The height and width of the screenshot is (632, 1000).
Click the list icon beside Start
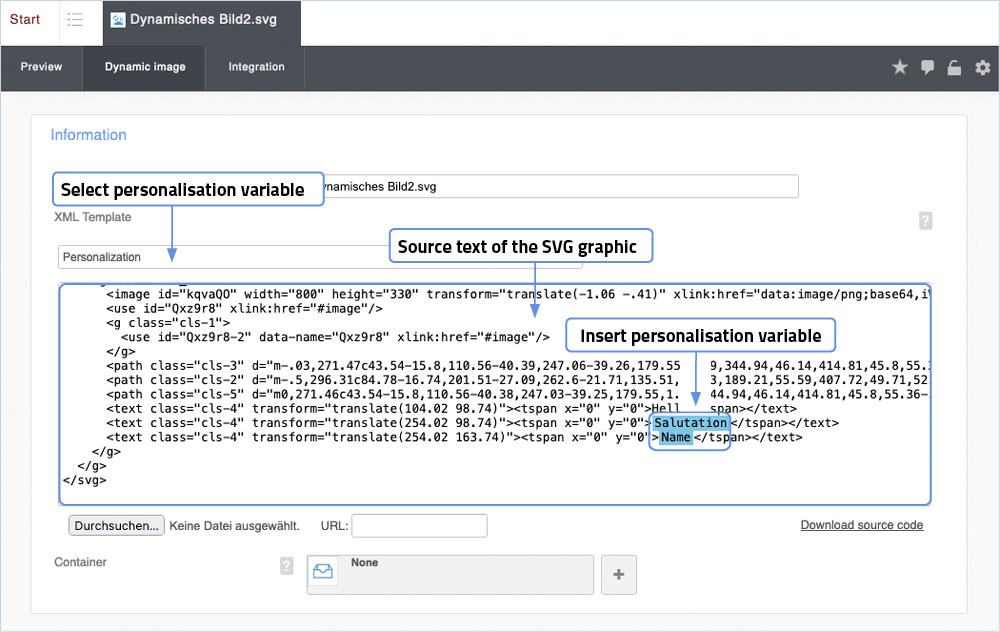pos(75,20)
